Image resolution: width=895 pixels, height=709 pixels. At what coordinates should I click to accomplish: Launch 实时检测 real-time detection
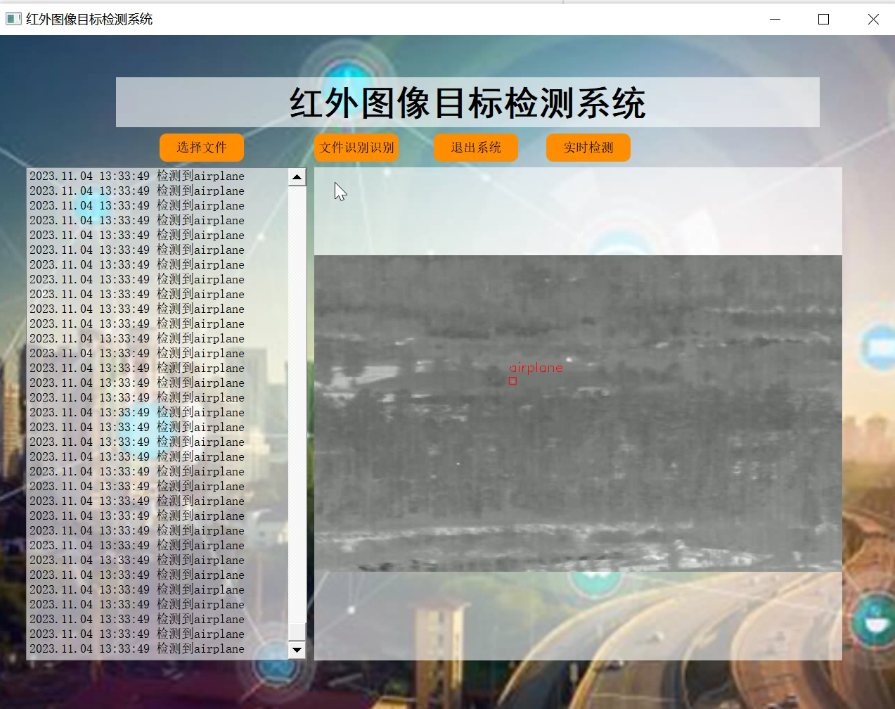click(588, 148)
